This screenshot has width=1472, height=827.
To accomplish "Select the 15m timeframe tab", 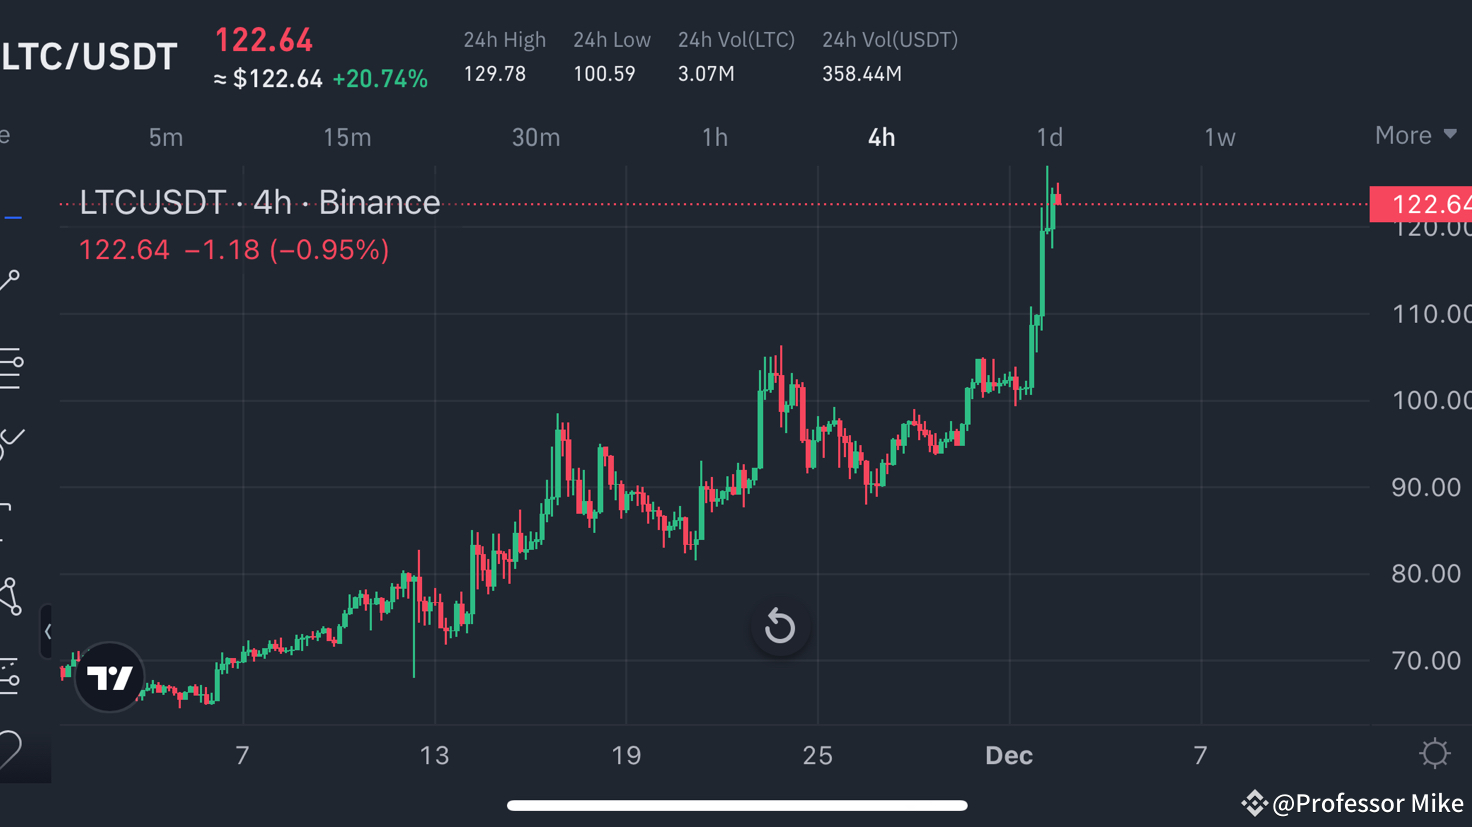I will (x=347, y=137).
